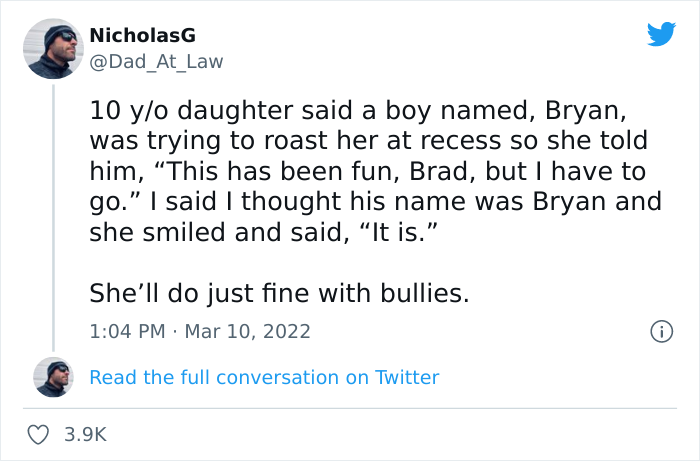Like the tweet with the heart icon
The image size is (700, 461).
tap(39, 435)
